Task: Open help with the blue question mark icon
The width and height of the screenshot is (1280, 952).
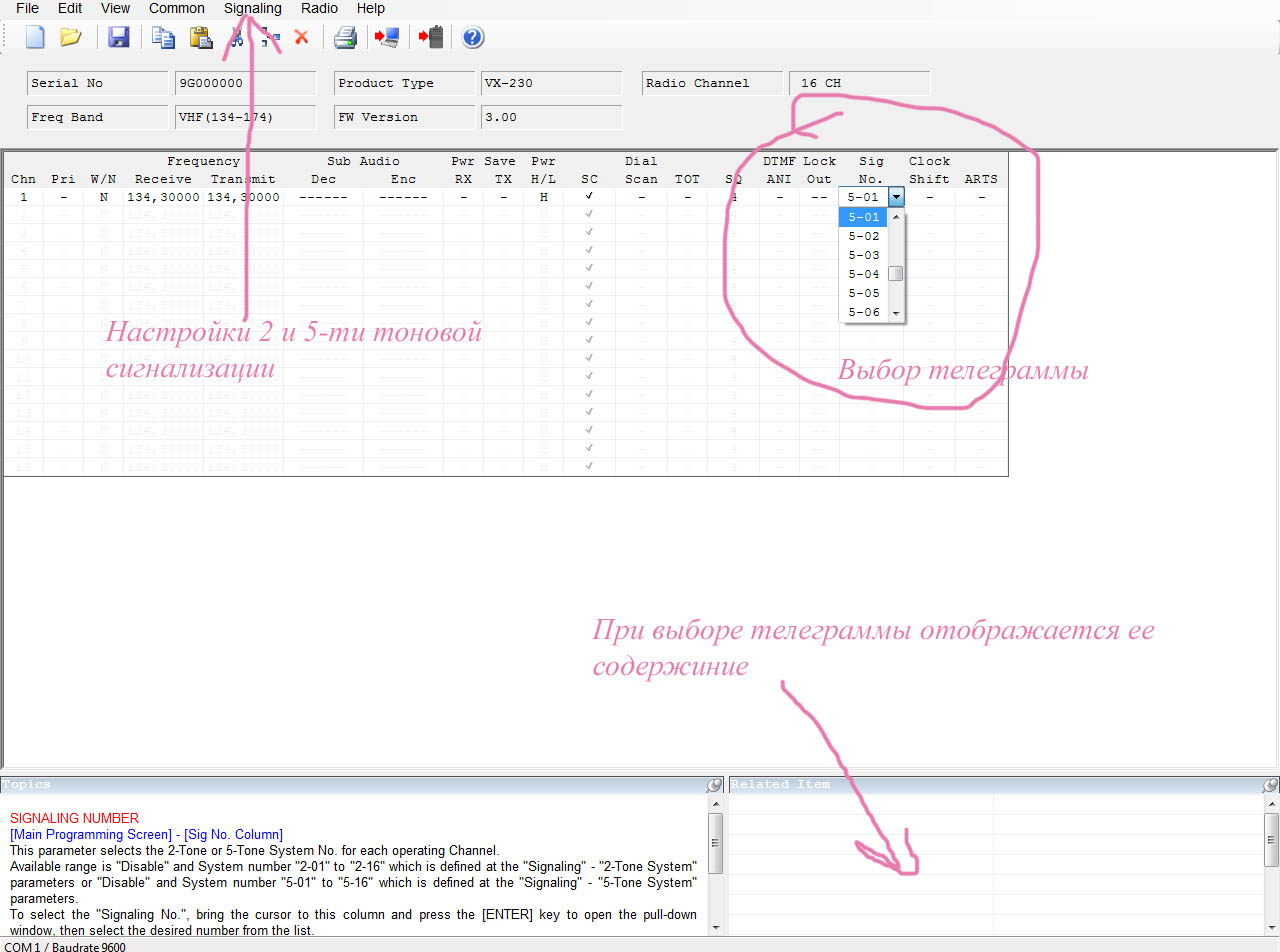Action: pos(473,38)
